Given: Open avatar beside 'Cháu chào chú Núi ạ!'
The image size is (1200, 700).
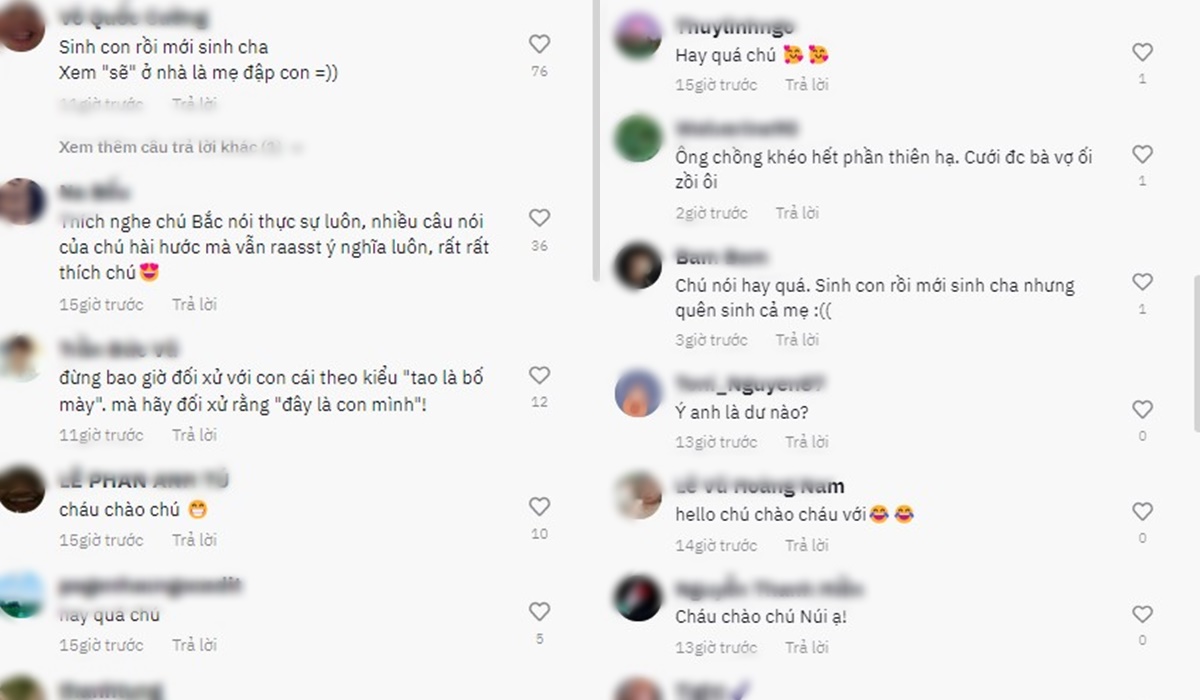Looking at the screenshot, I should (638, 598).
